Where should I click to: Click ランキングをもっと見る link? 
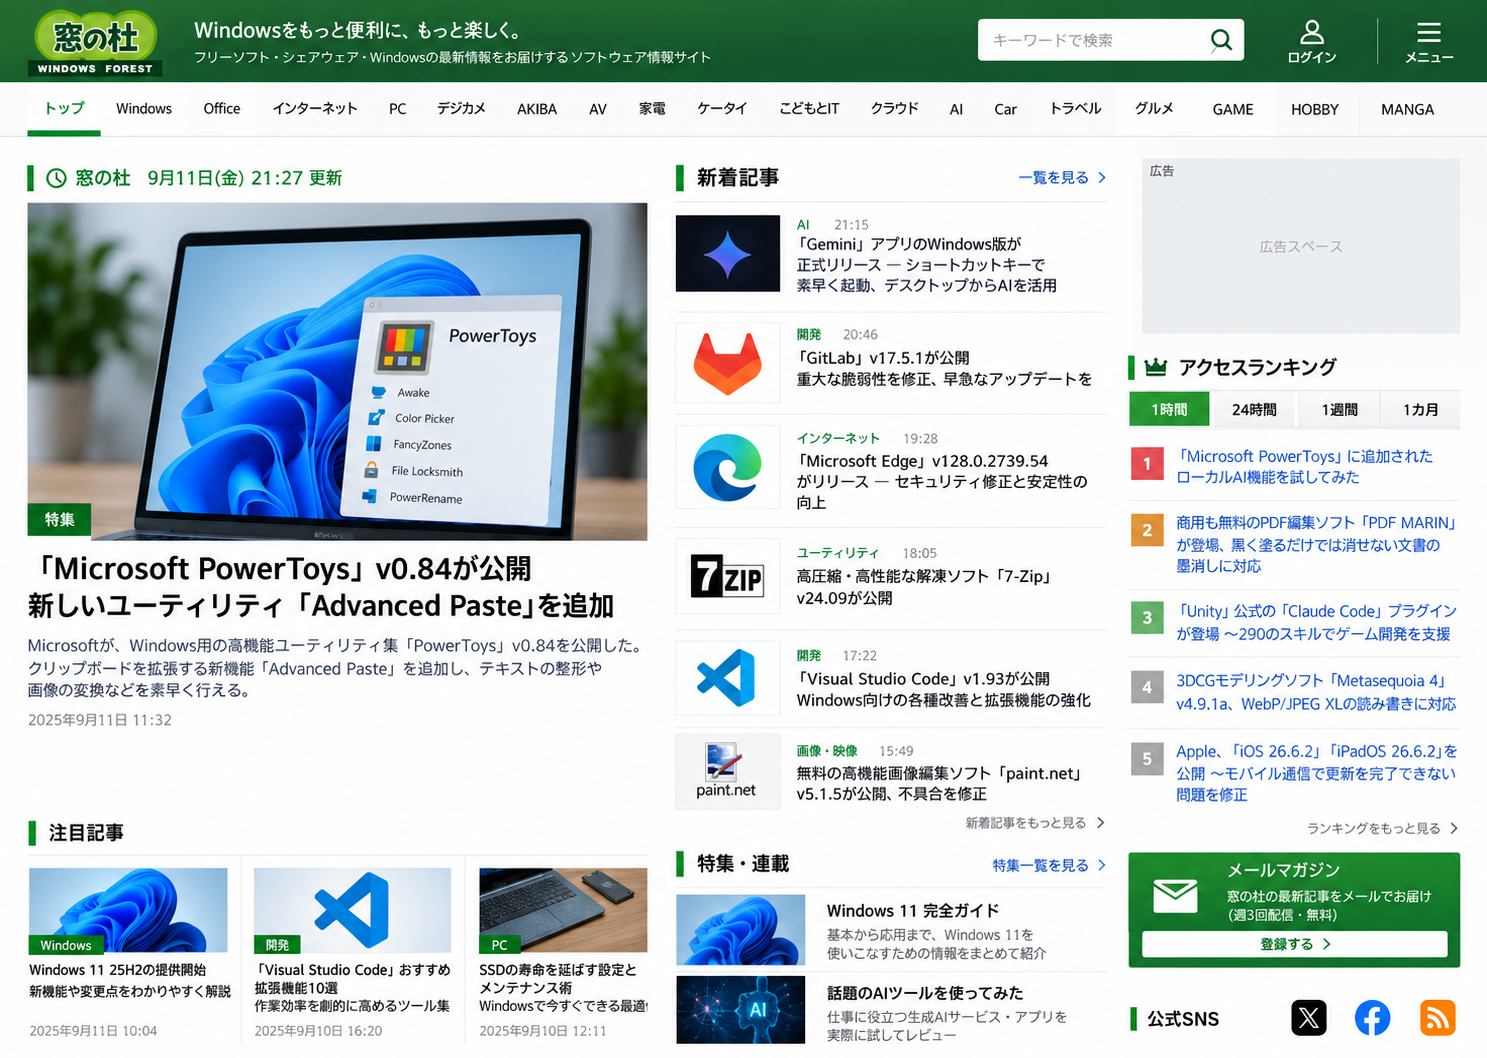(x=1383, y=828)
